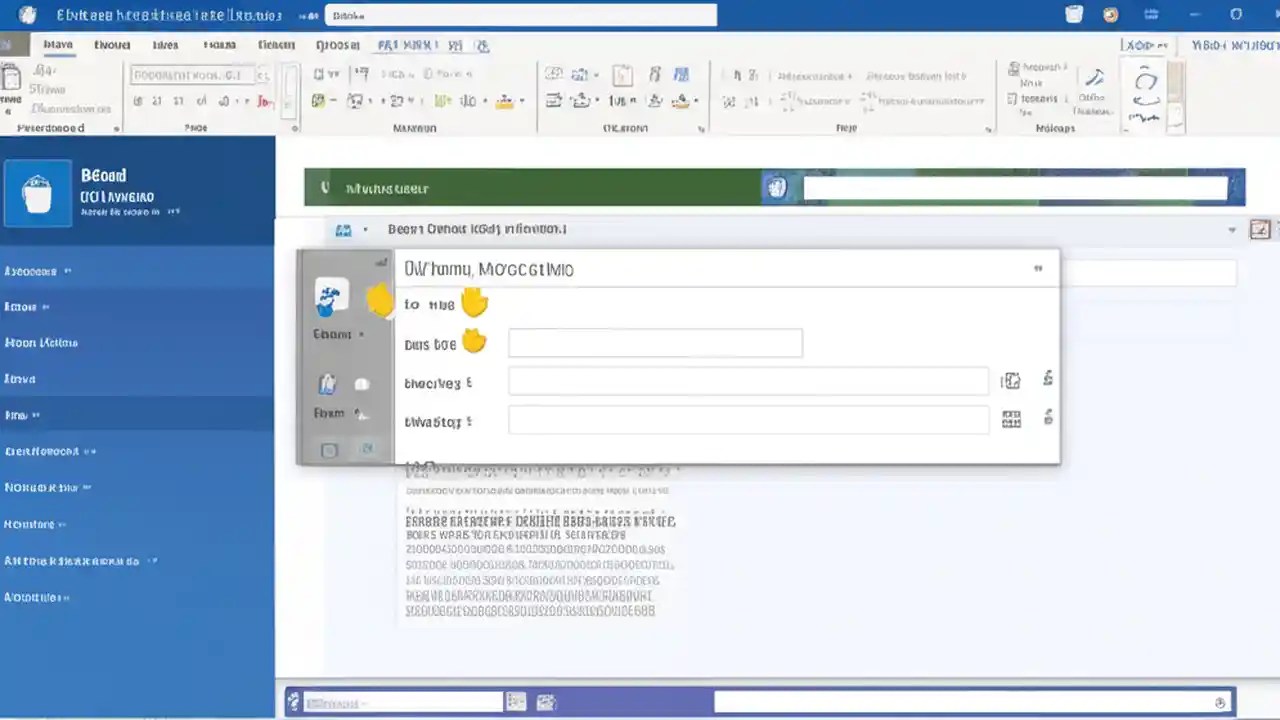Switch to the first ribbon tab
This screenshot has width=1280, height=720.
coord(57,45)
